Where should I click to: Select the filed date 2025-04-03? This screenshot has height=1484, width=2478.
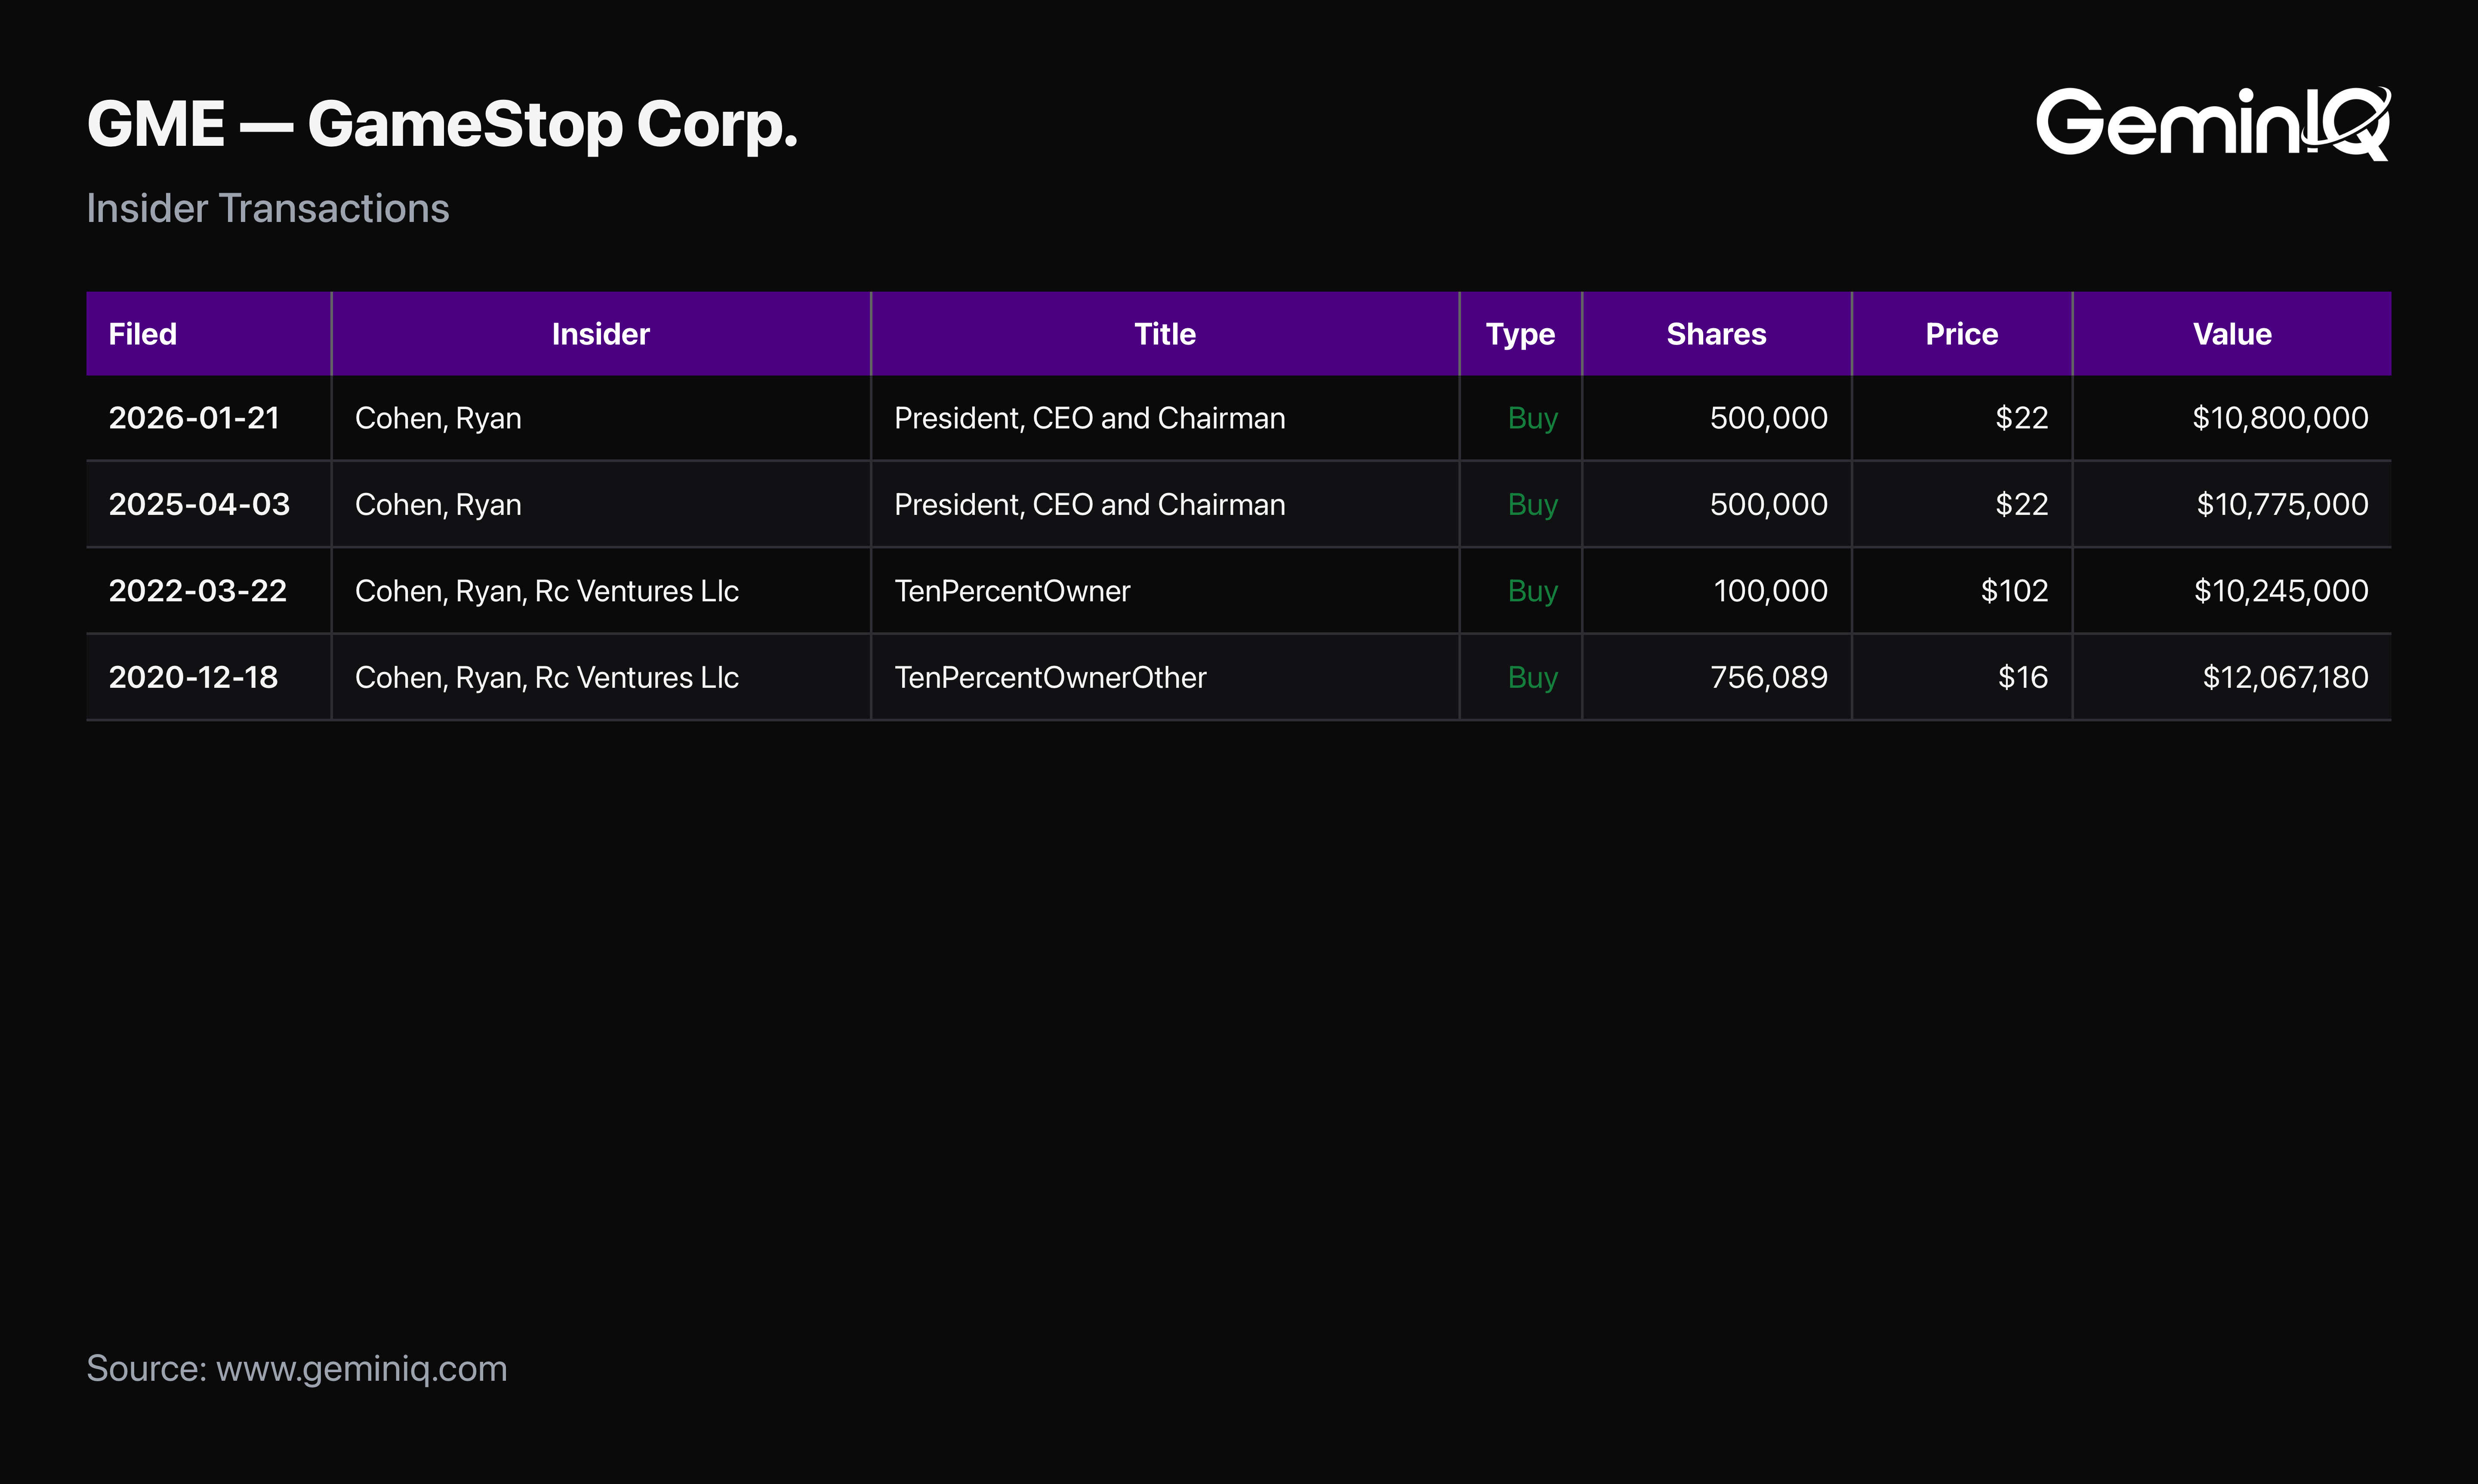tap(199, 504)
